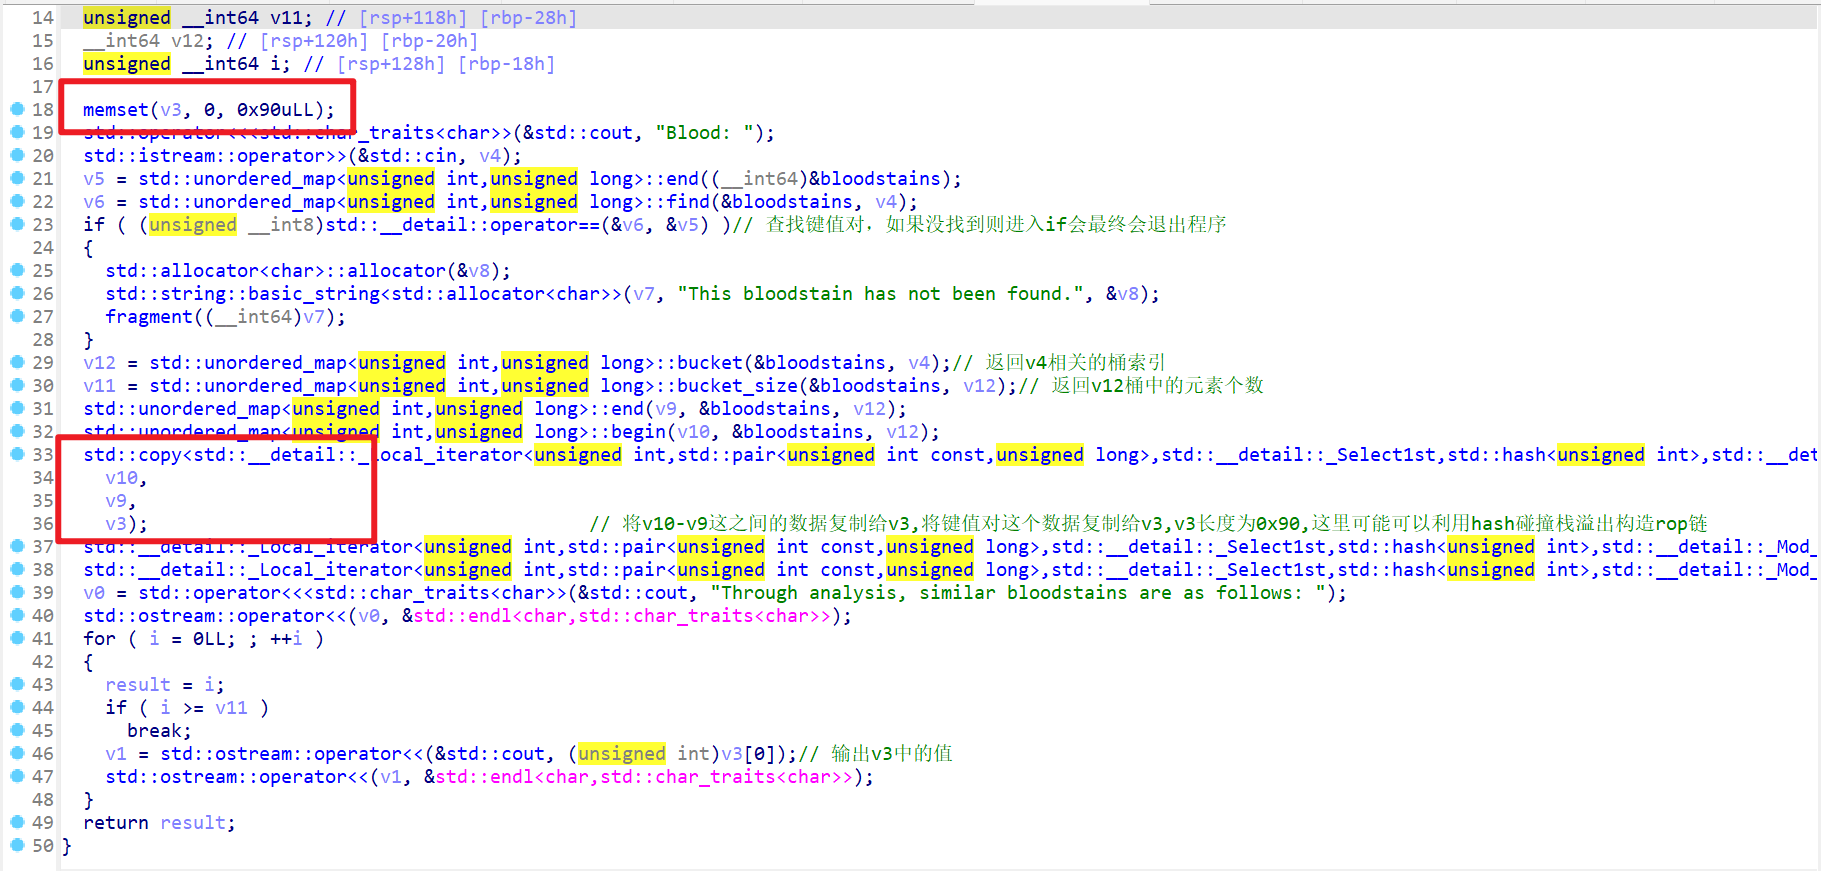Click the blue marker at line 49
1821x871 pixels.
tap(17, 822)
